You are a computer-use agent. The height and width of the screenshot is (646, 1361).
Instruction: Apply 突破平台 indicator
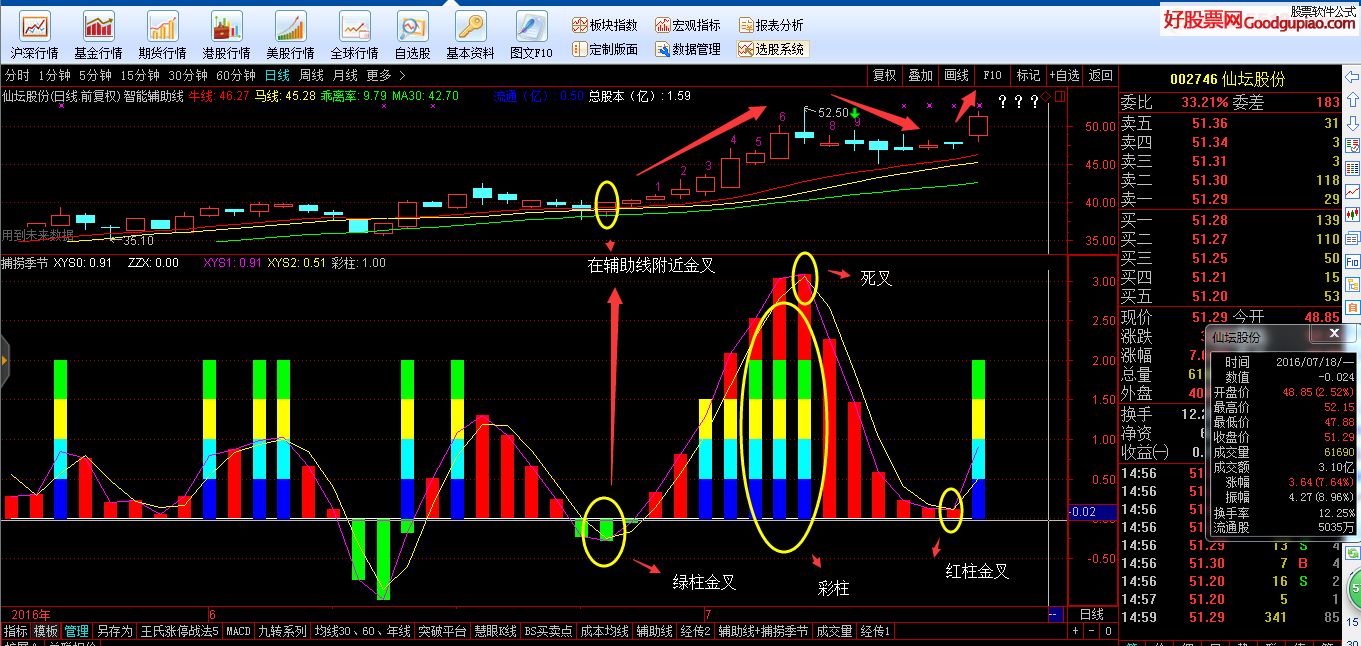(443, 631)
